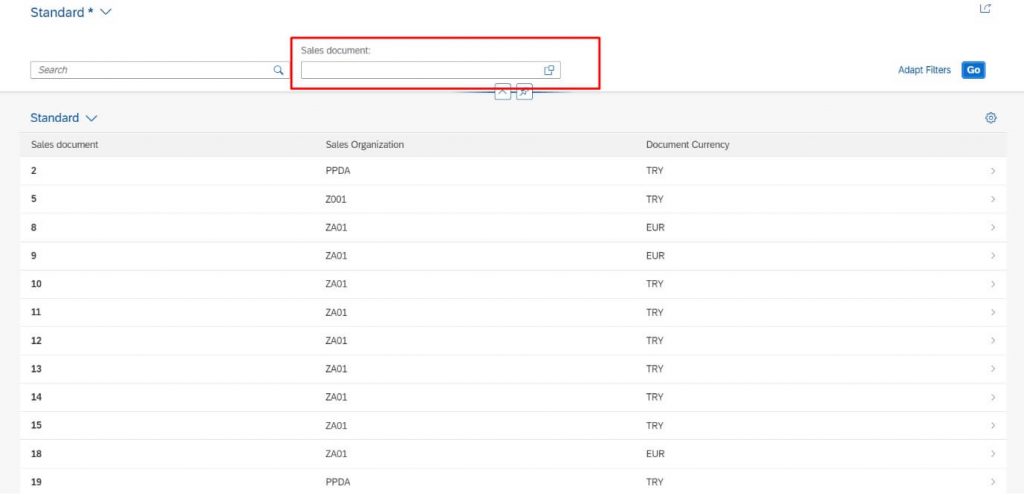Click the Sales Organization column header
This screenshot has width=1024, height=495.
coord(364,145)
